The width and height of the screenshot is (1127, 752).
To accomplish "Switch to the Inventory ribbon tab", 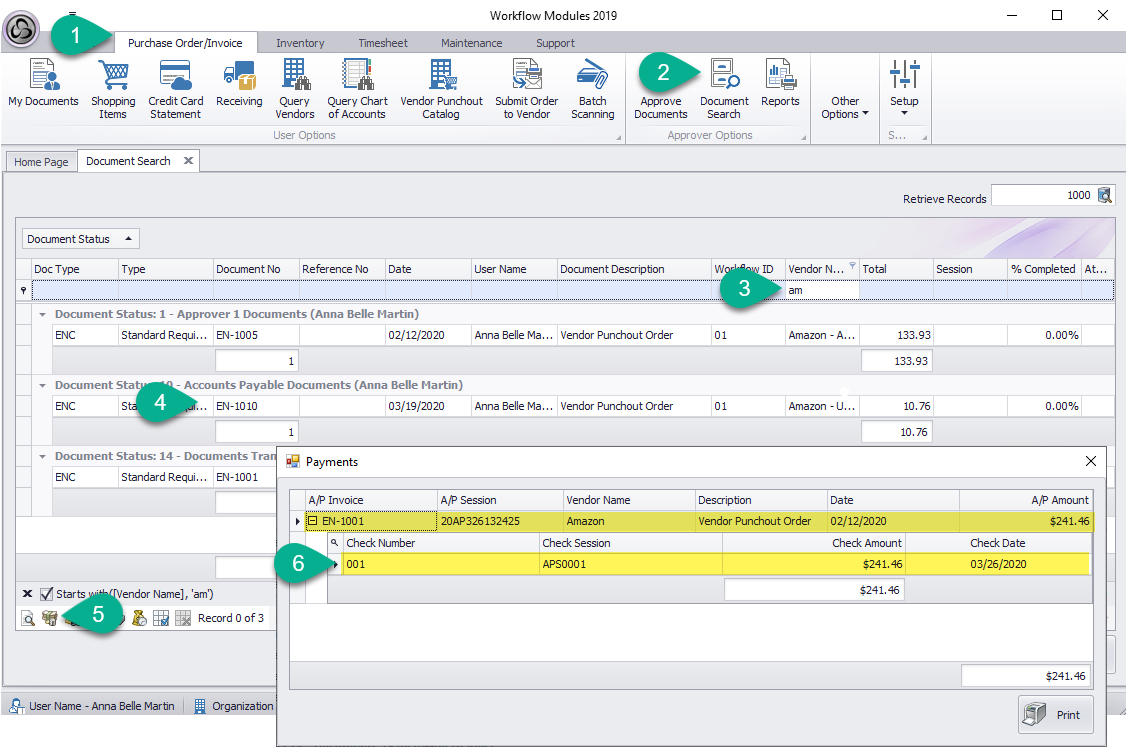I will (x=300, y=43).
